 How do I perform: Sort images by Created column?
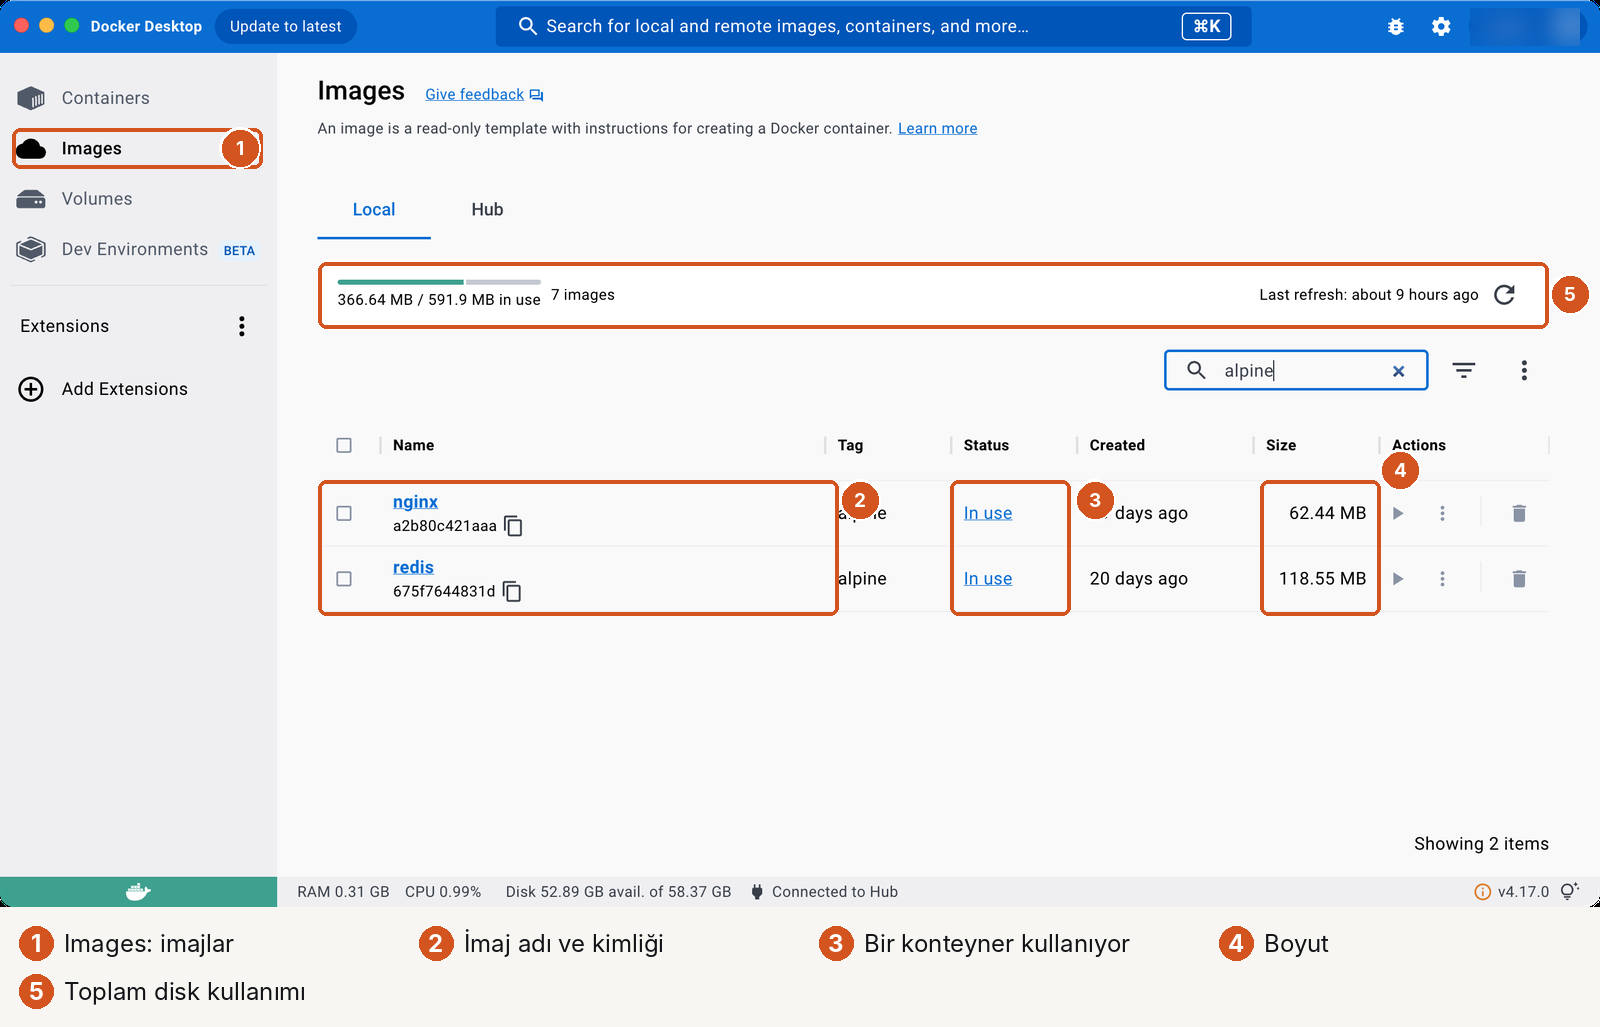[x=1117, y=445]
